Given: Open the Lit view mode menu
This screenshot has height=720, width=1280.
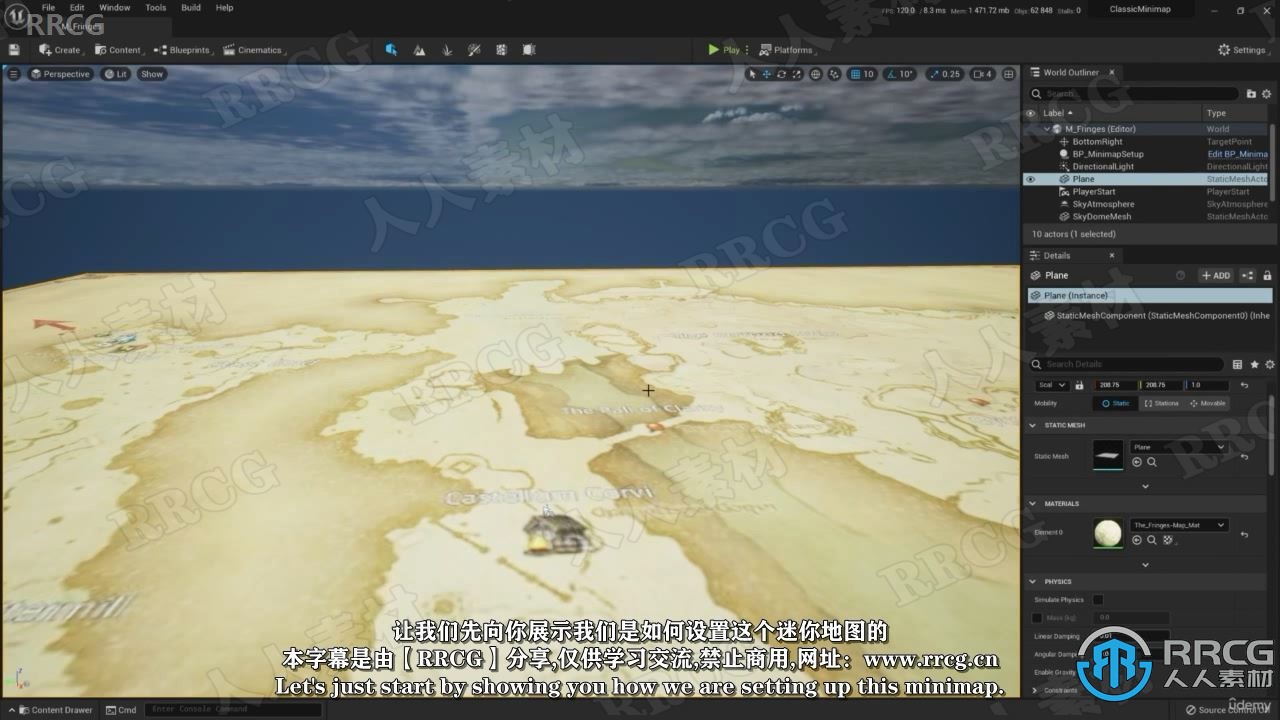Looking at the screenshot, I should tap(116, 74).
